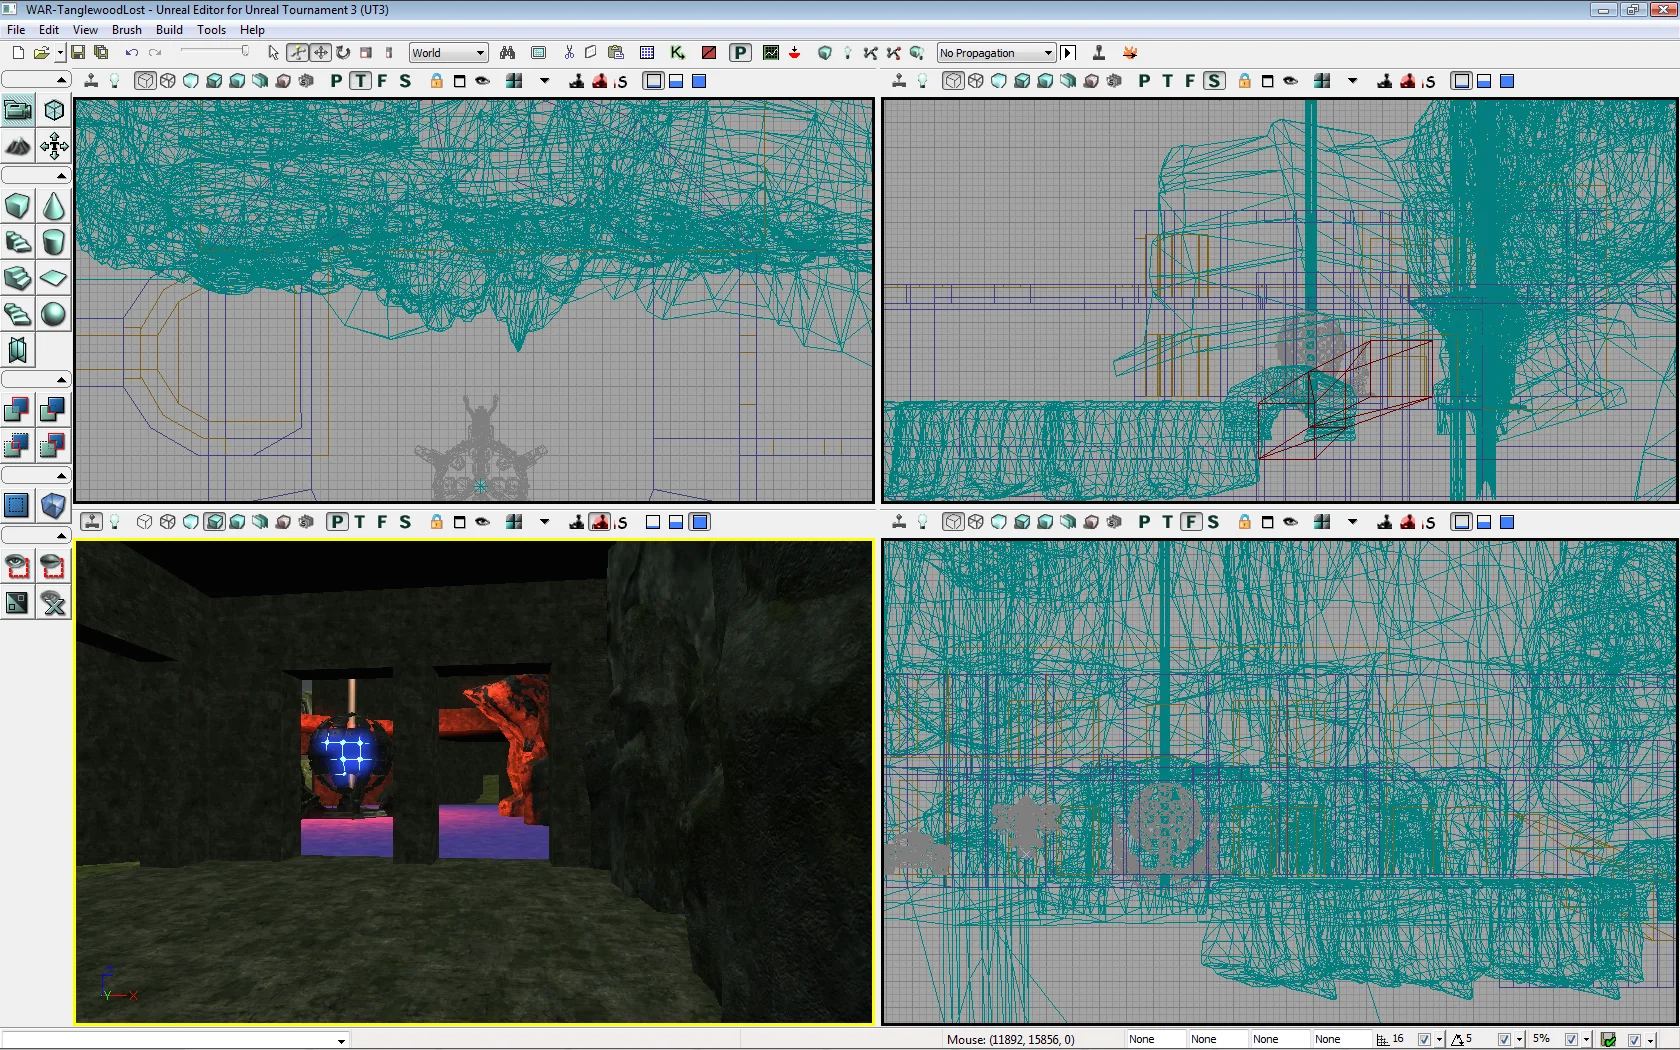The image size is (1680, 1050).
Task: Click the command input field at bottom-left
Action: (x=175, y=1040)
